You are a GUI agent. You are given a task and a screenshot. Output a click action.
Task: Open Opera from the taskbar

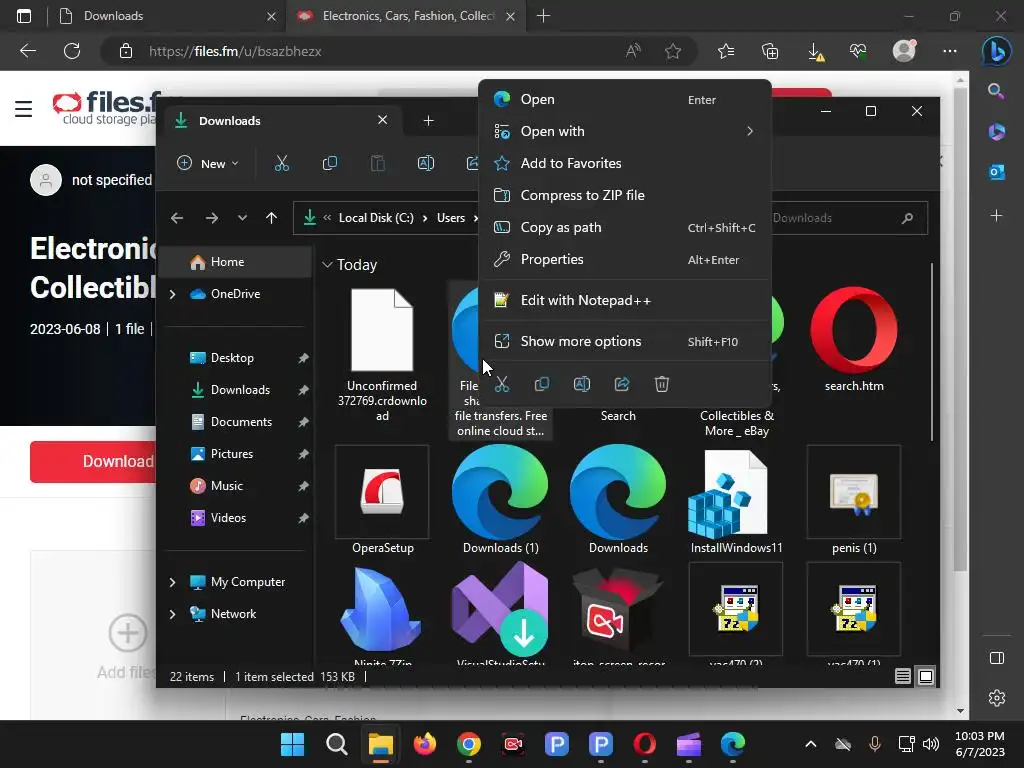pyautogui.click(x=645, y=744)
